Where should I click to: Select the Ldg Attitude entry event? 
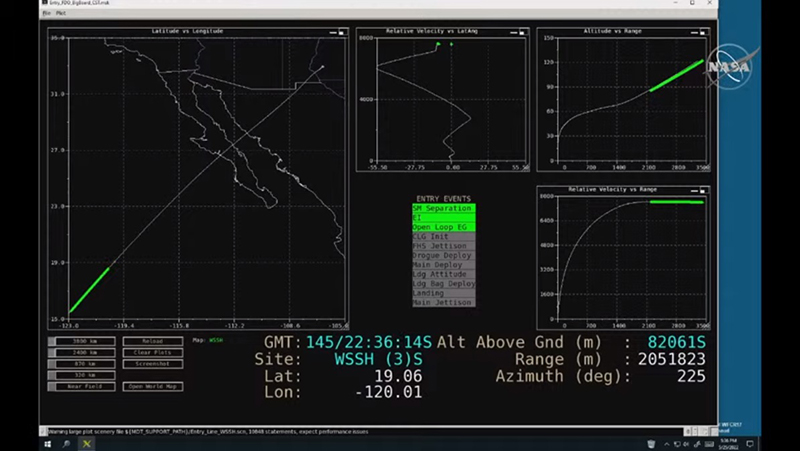[x=444, y=274]
